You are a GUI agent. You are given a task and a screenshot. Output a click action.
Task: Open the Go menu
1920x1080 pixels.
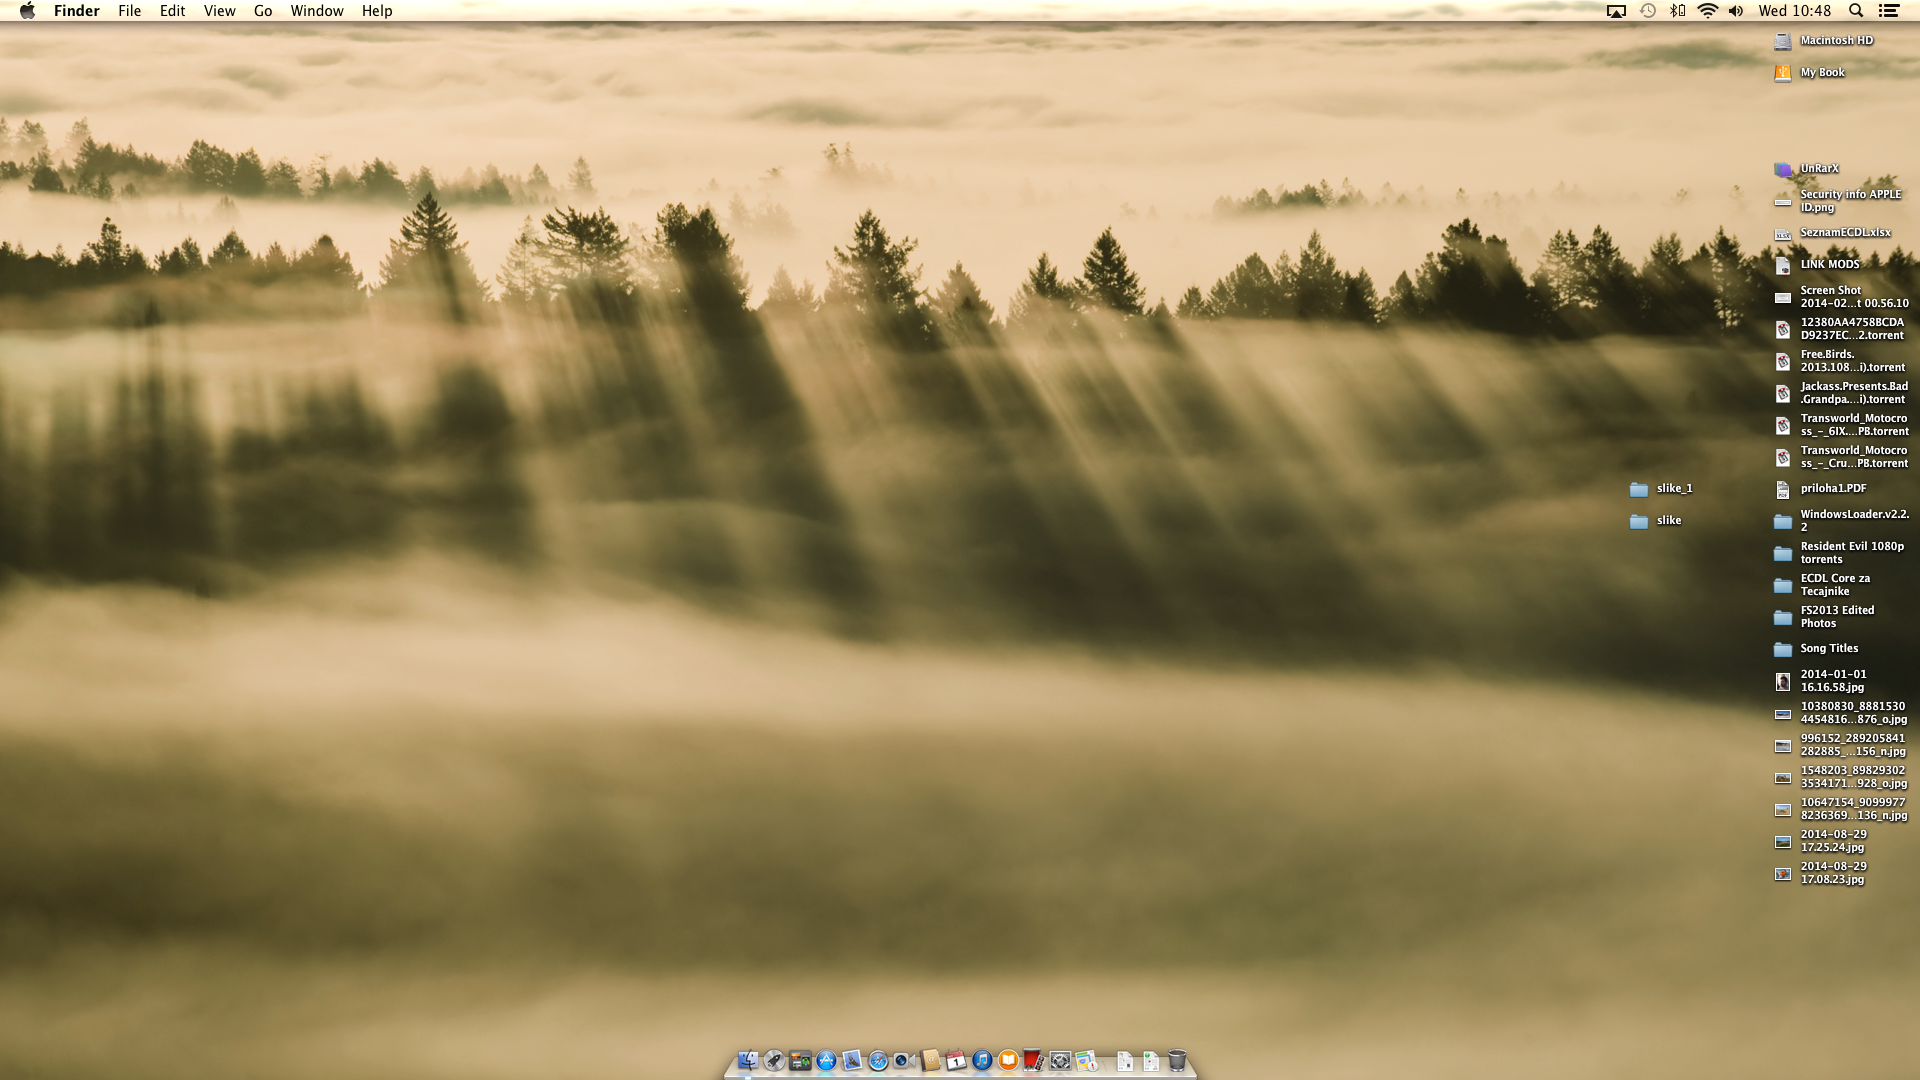coord(263,11)
